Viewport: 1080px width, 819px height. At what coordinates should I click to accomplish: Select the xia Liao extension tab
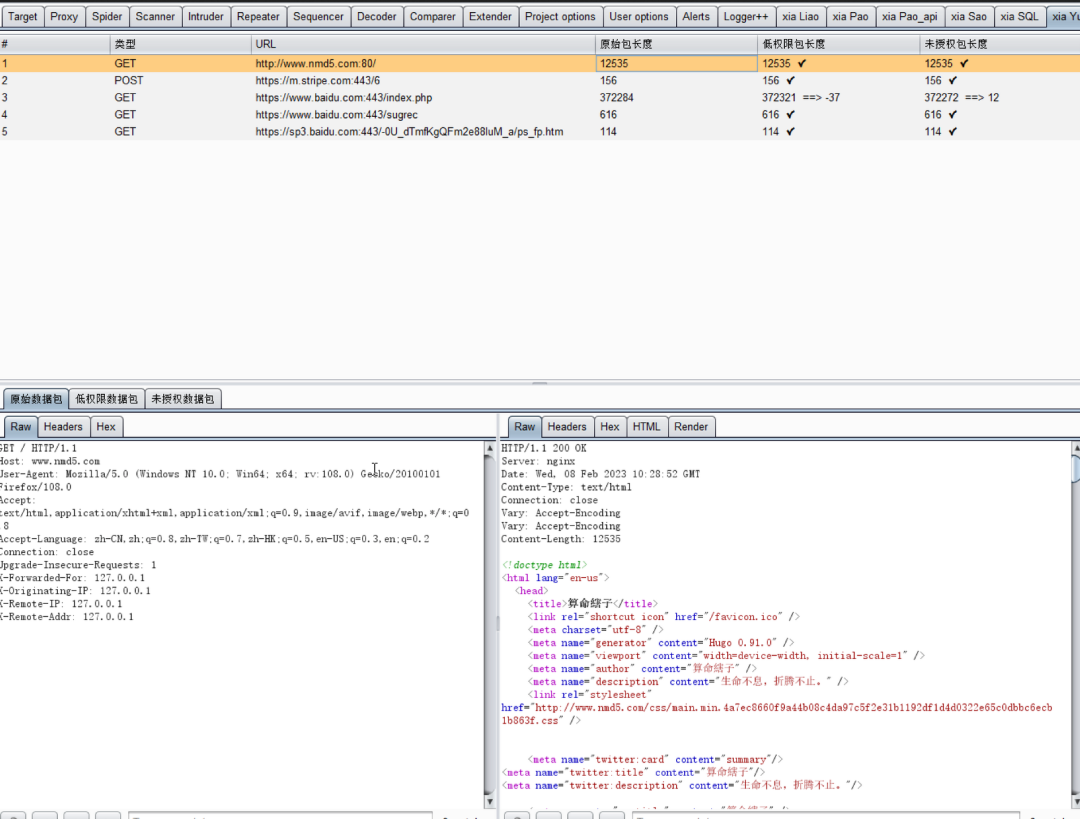coord(800,17)
